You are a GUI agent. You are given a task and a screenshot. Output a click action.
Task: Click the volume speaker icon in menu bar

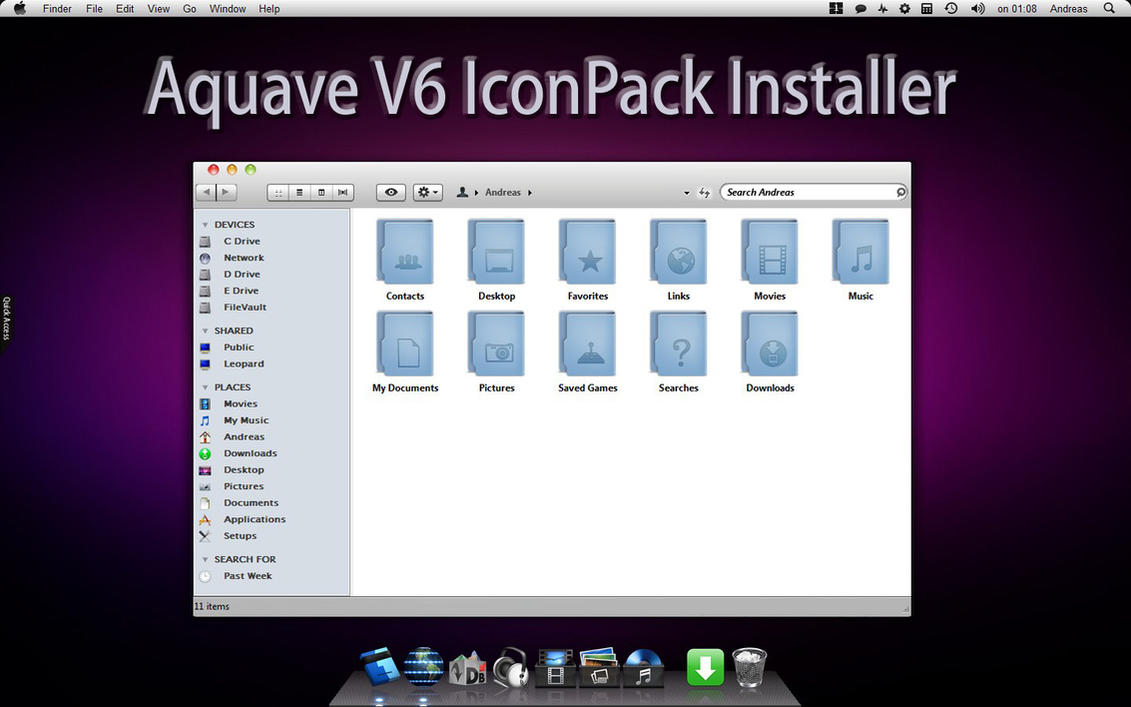977,9
